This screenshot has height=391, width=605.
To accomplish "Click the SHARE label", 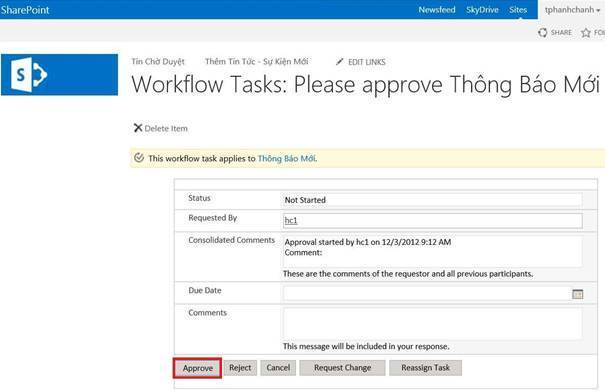I will [561, 33].
